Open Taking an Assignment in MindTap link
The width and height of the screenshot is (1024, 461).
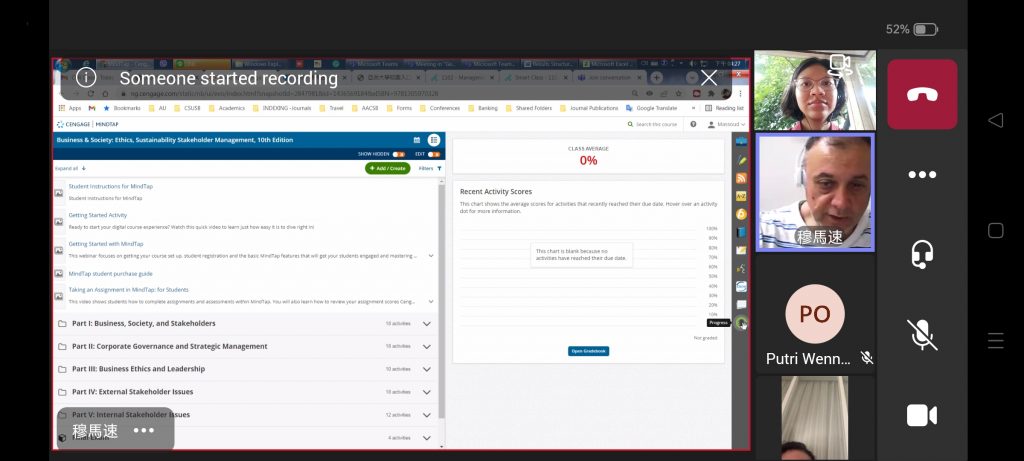[x=129, y=289]
